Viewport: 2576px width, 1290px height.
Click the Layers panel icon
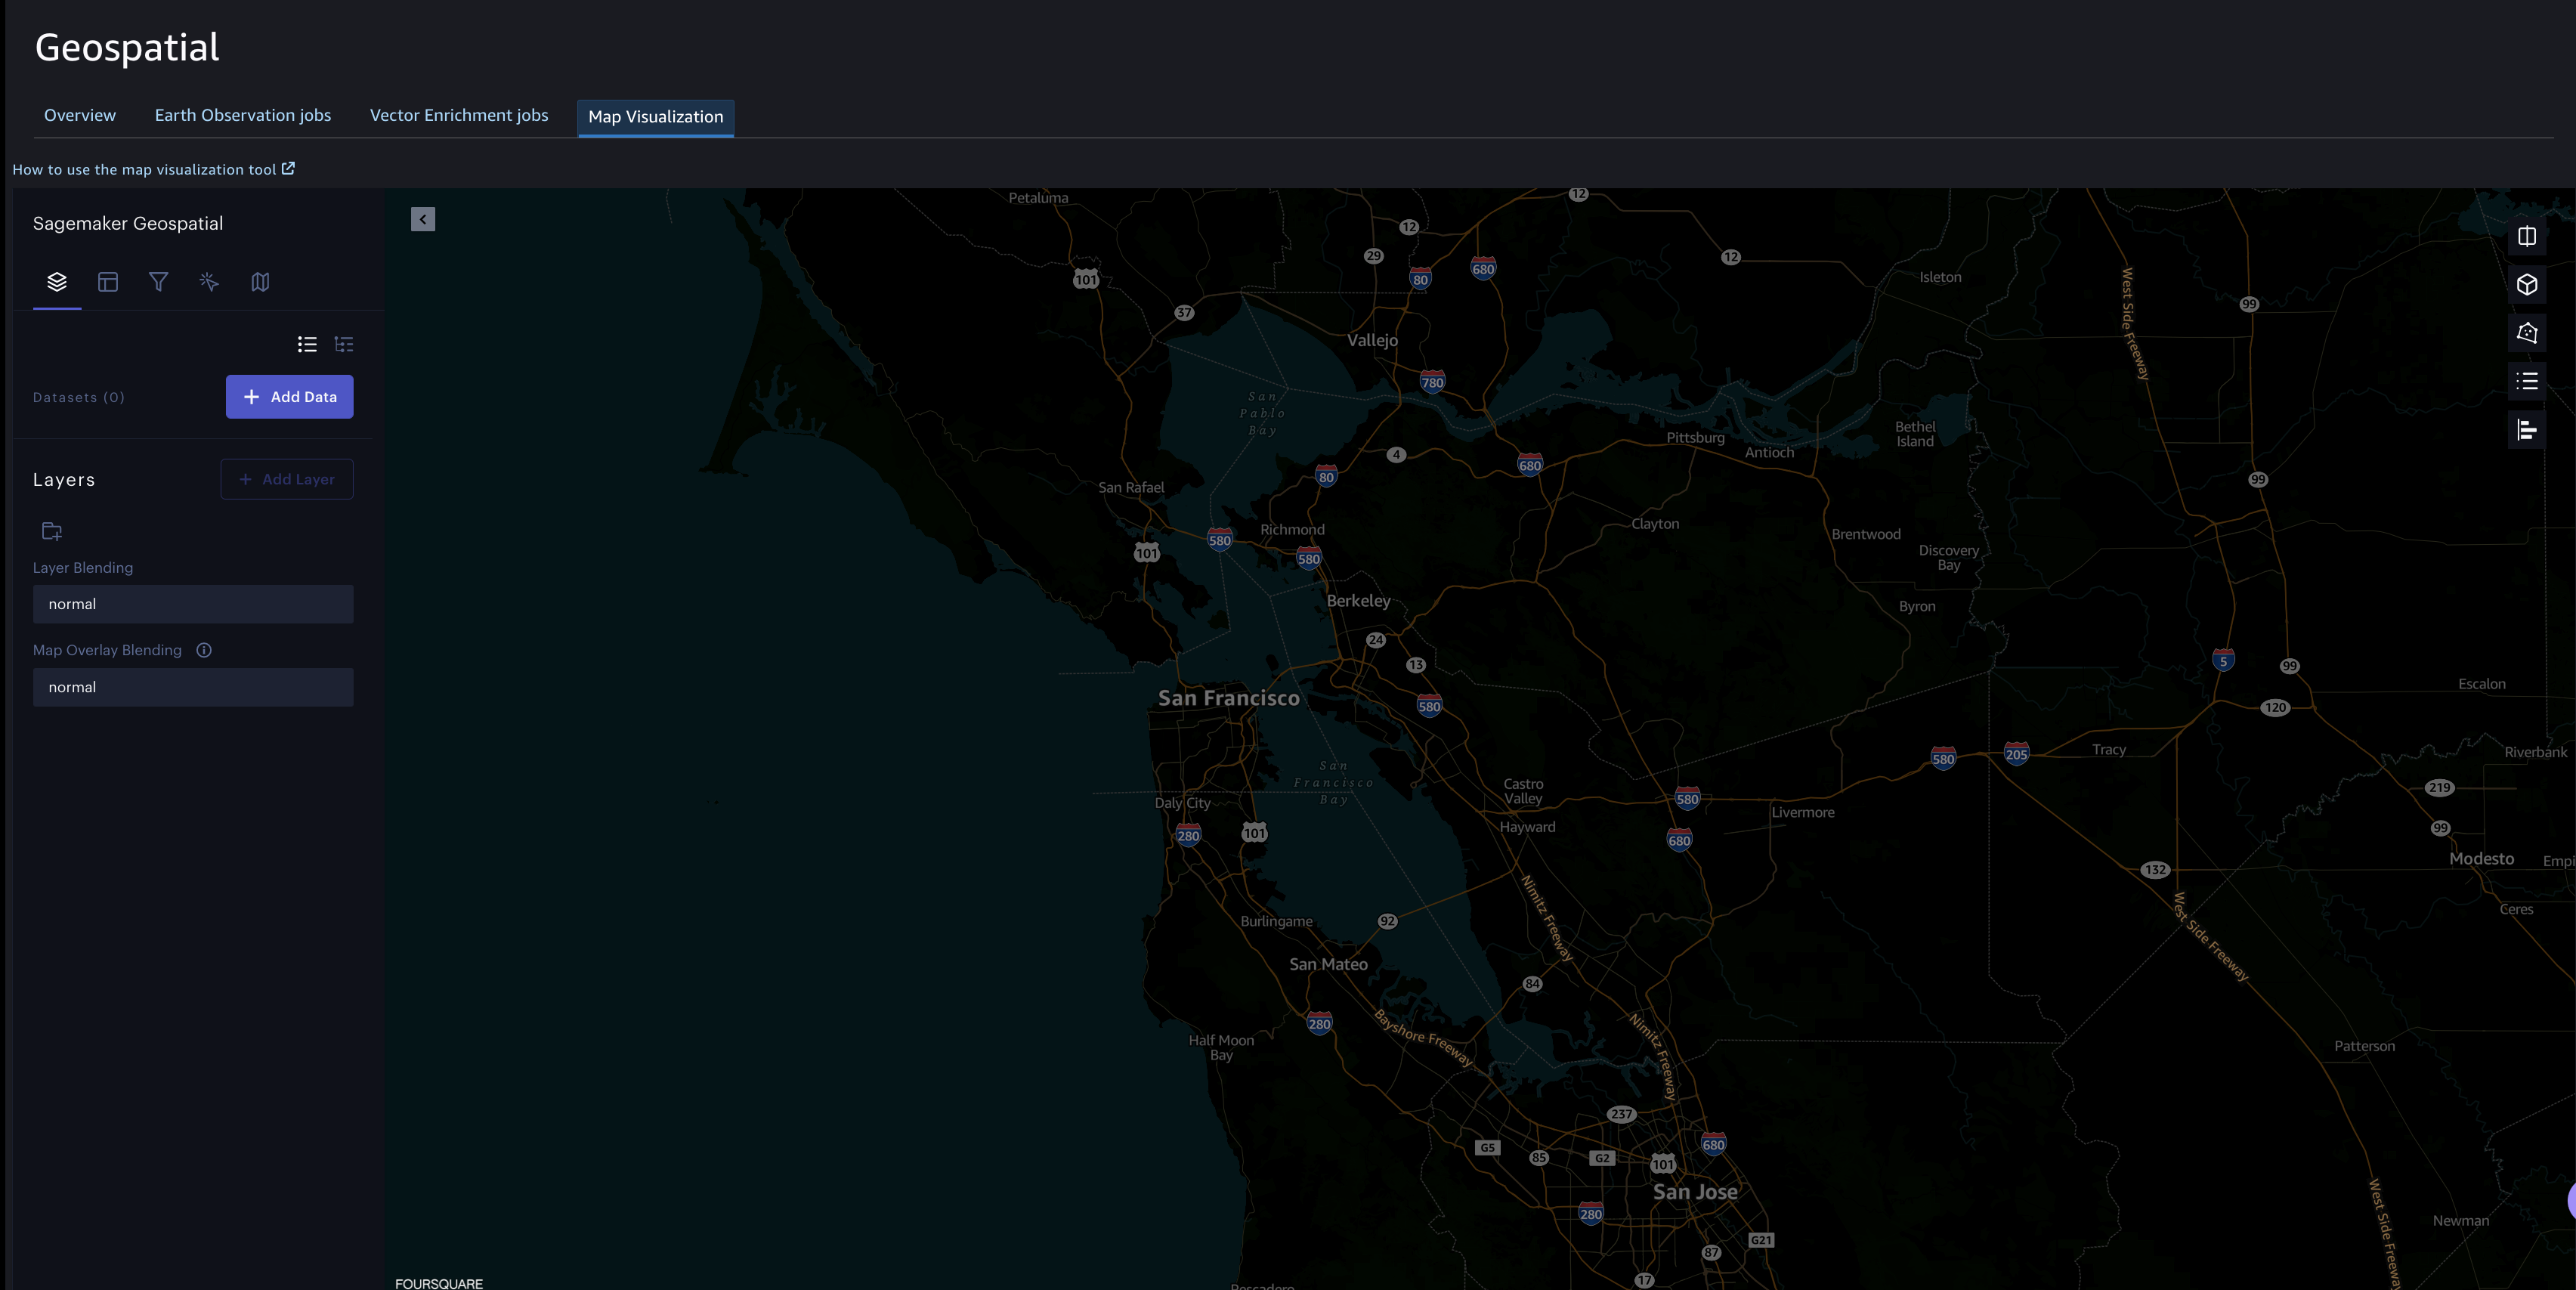[56, 281]
